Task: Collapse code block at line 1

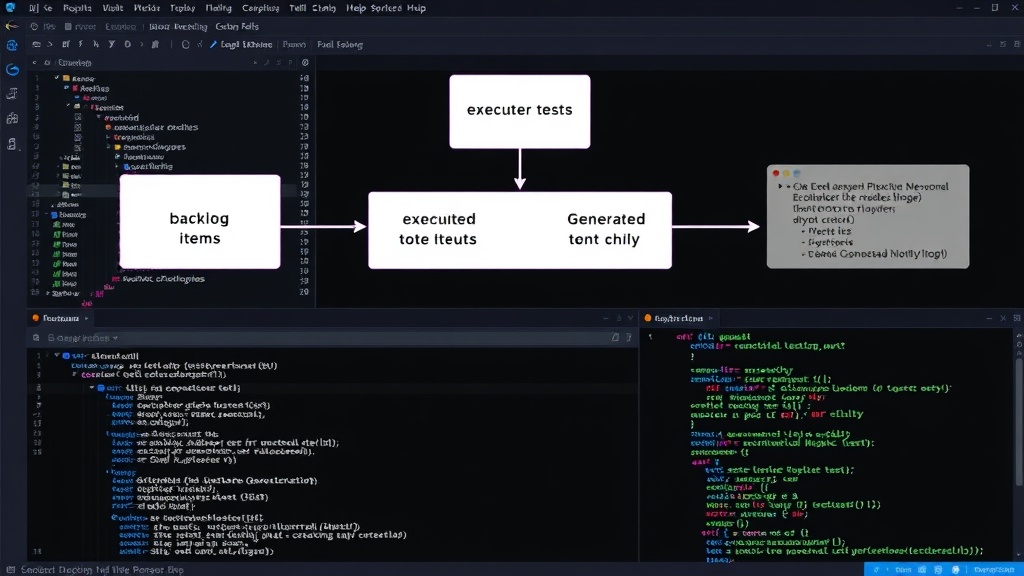Action: pos(57,356)
